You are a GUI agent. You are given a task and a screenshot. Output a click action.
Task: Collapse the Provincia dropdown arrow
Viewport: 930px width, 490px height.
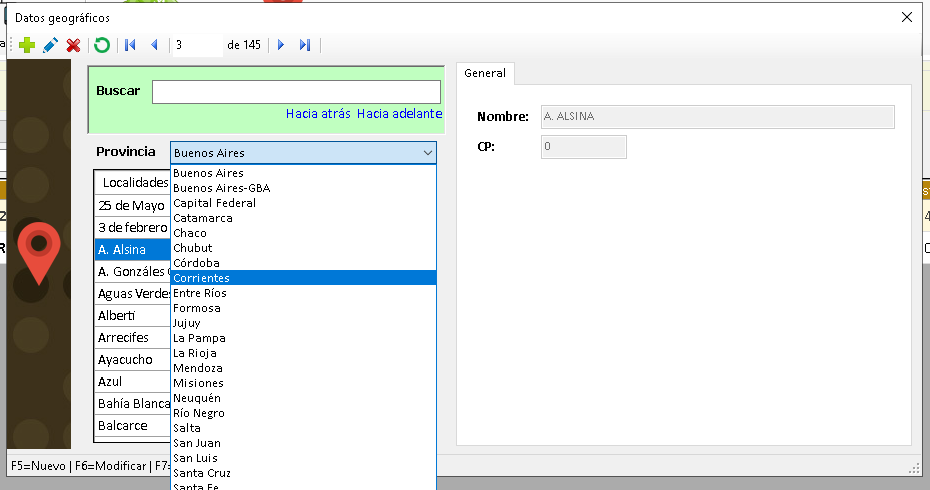428,153
